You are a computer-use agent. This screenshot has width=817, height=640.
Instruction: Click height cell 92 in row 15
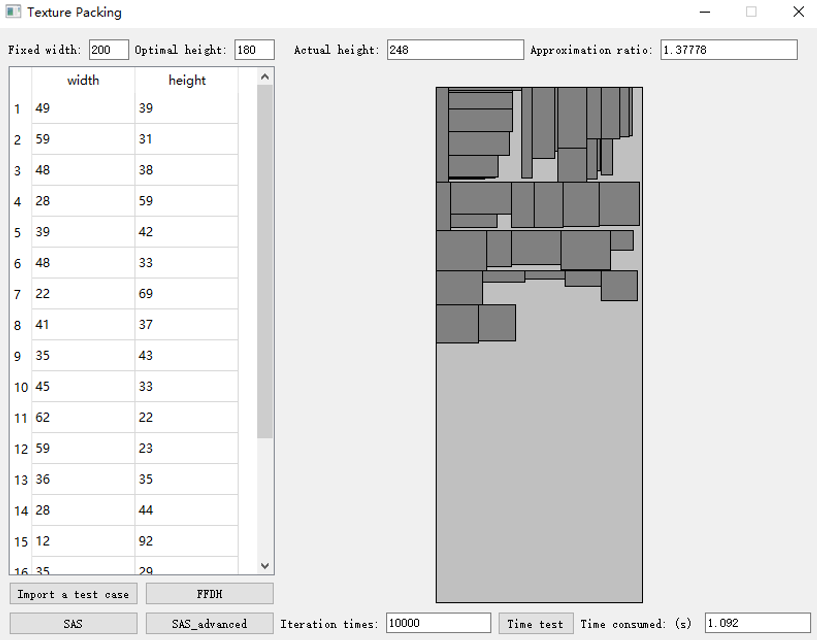(x=187, y=541)
